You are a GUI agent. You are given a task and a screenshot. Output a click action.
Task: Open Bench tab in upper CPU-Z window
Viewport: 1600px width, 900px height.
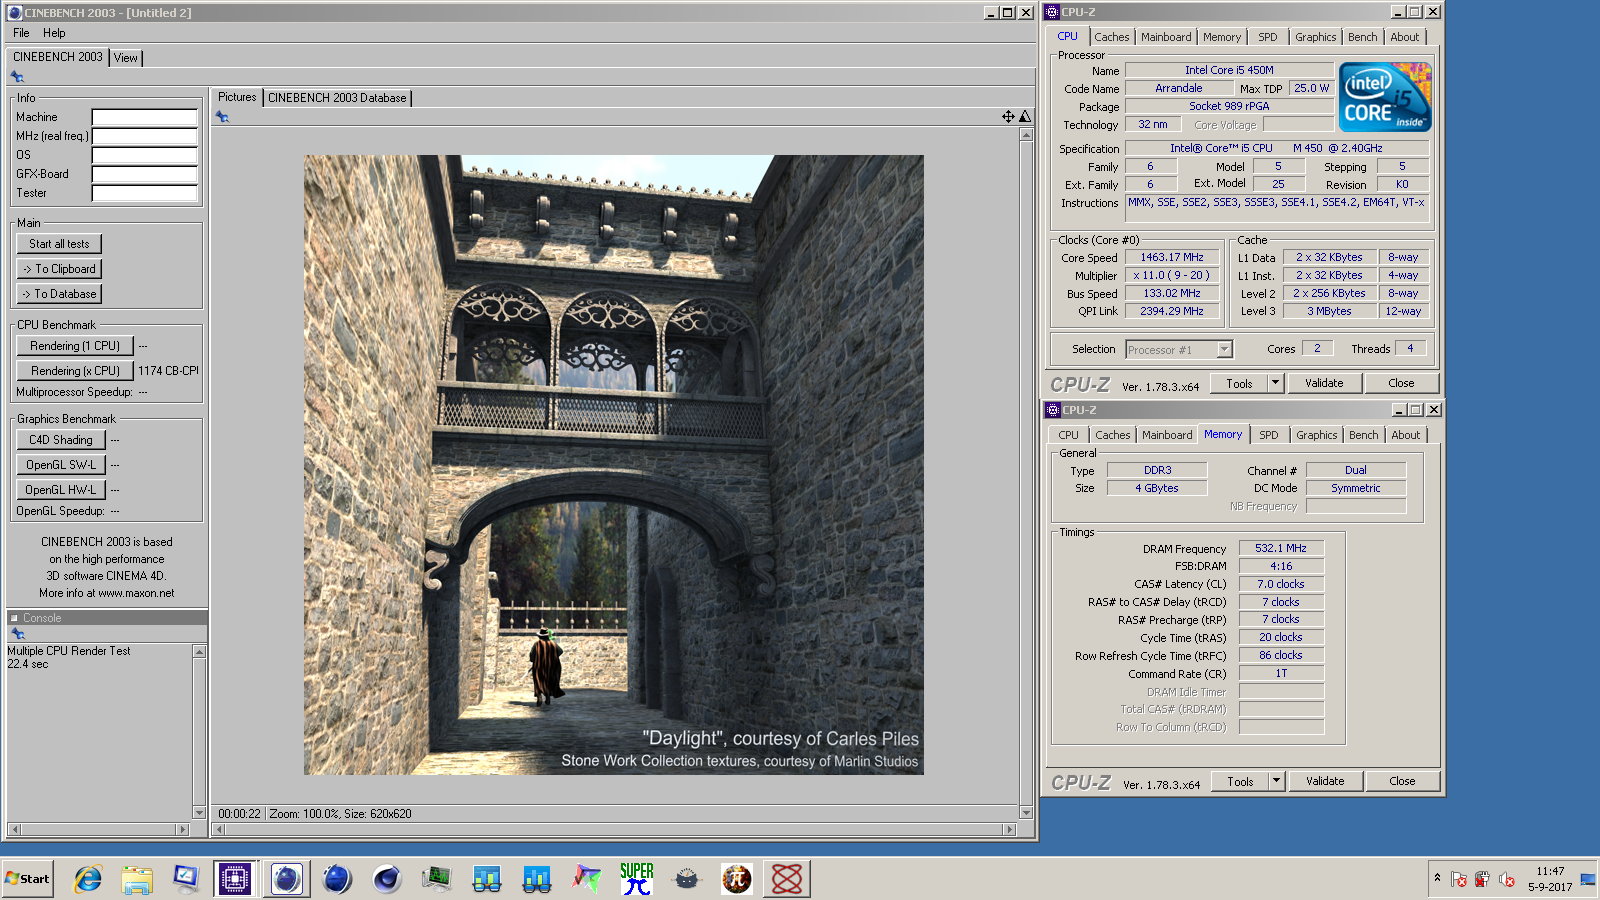click(x=1362, y=37)
